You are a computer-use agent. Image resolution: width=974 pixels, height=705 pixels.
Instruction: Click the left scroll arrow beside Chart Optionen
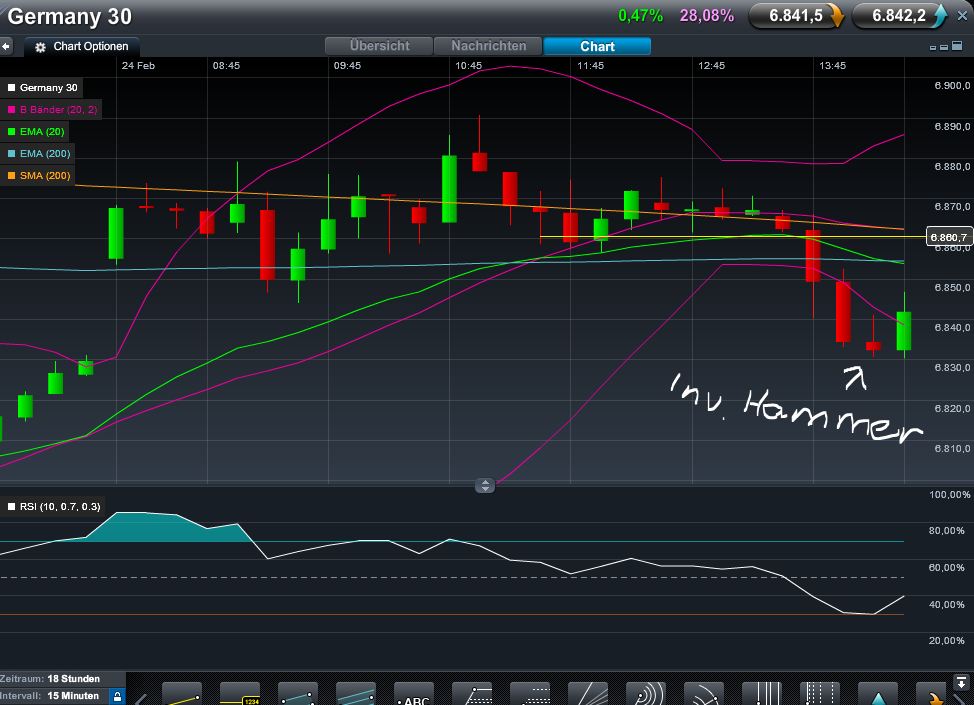coord(7,45)
